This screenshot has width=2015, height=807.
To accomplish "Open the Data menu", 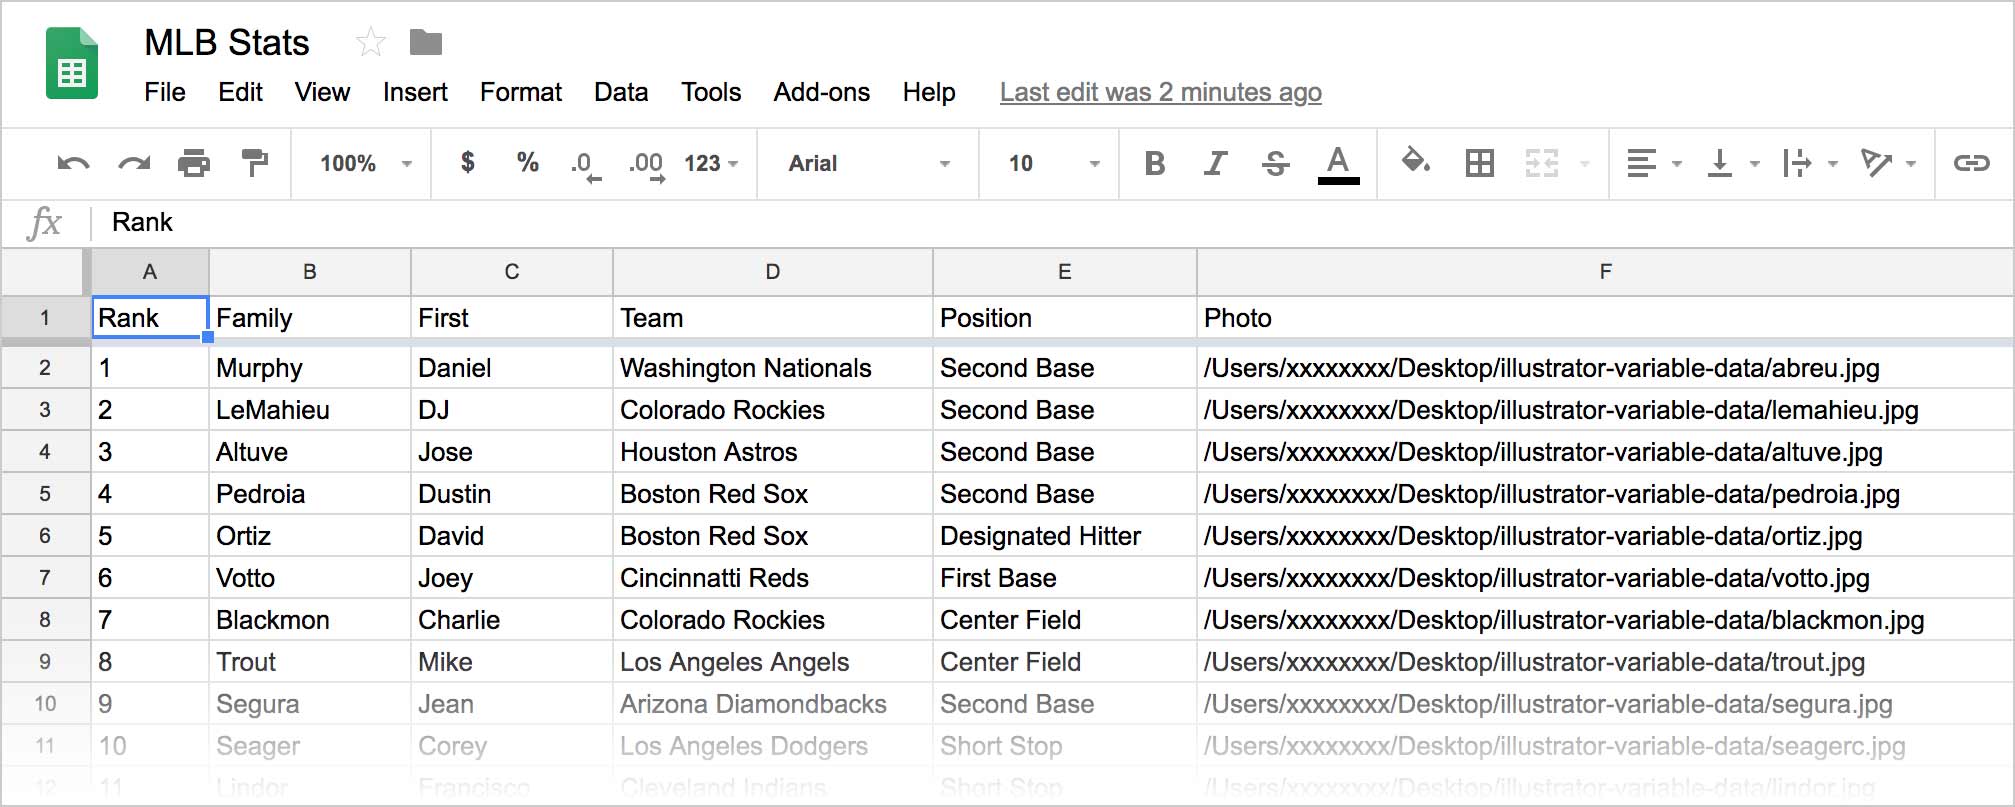I will 621,92.
